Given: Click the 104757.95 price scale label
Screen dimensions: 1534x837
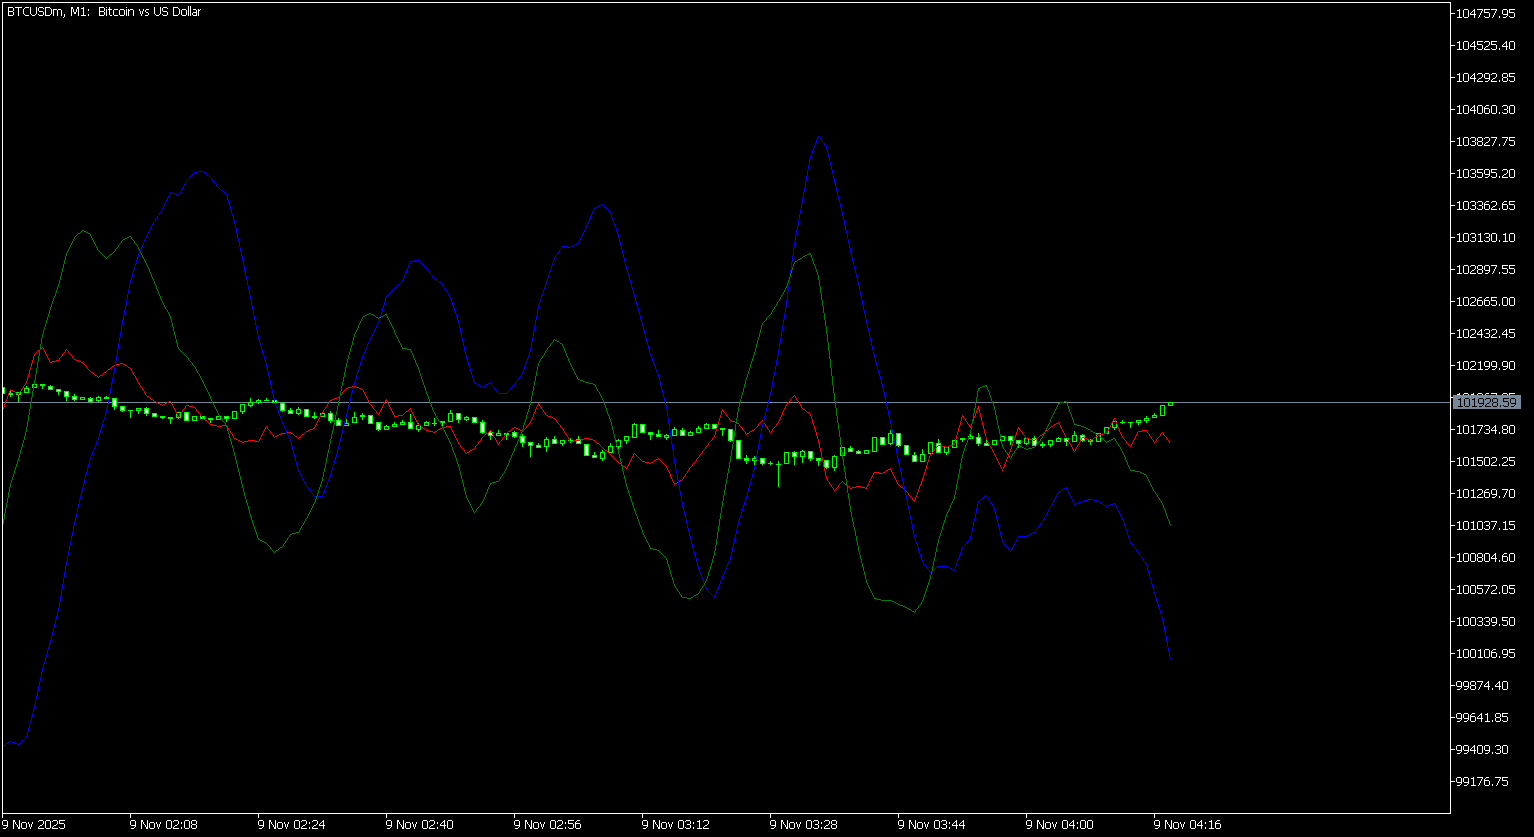Looking at the screenshot, I should [1488, 13].
